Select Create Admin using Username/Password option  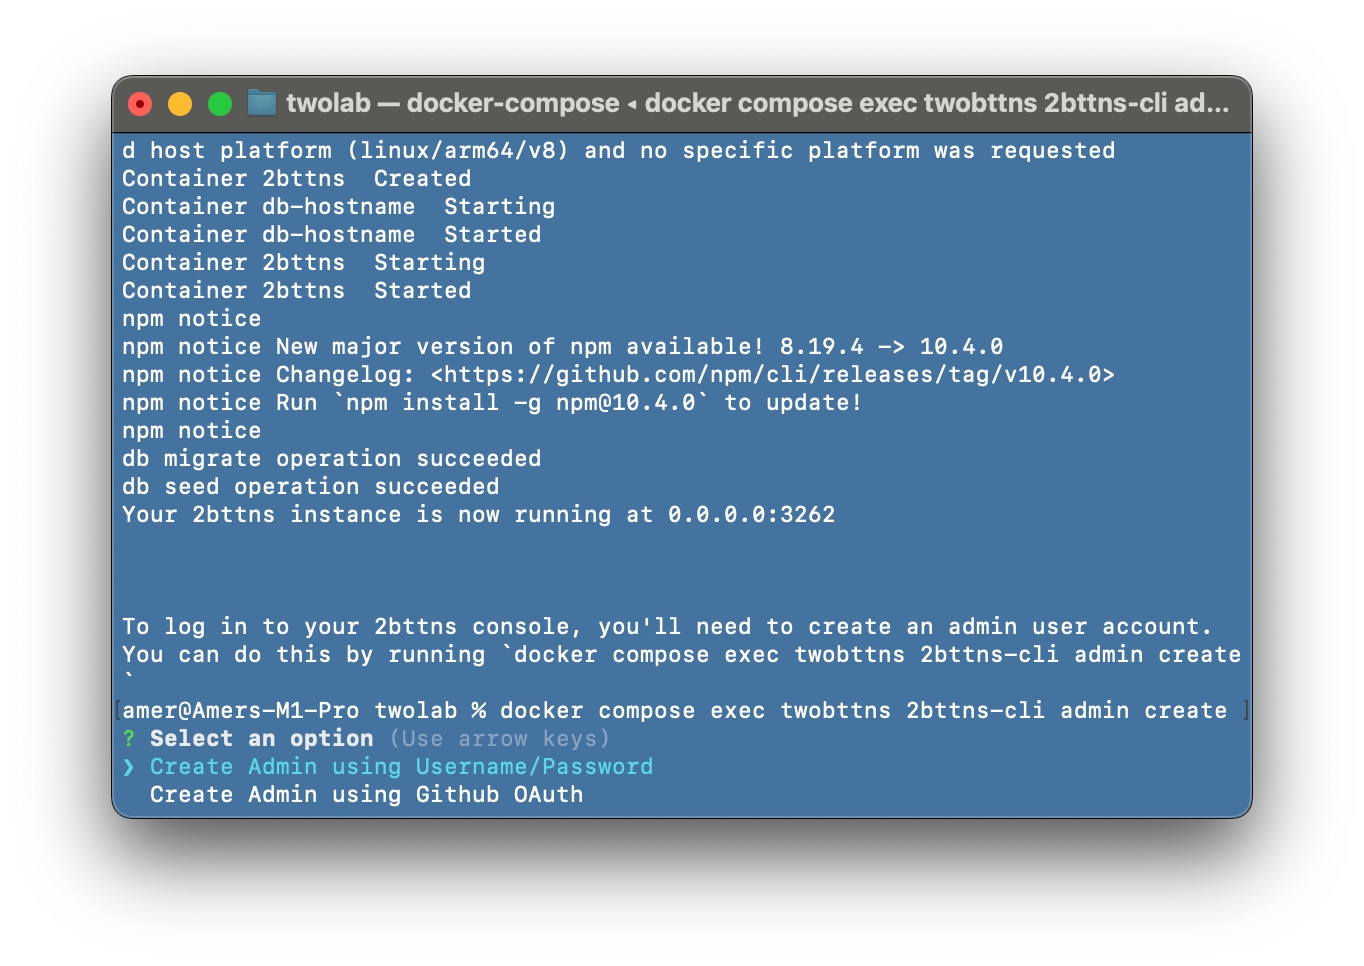(401, 767)
